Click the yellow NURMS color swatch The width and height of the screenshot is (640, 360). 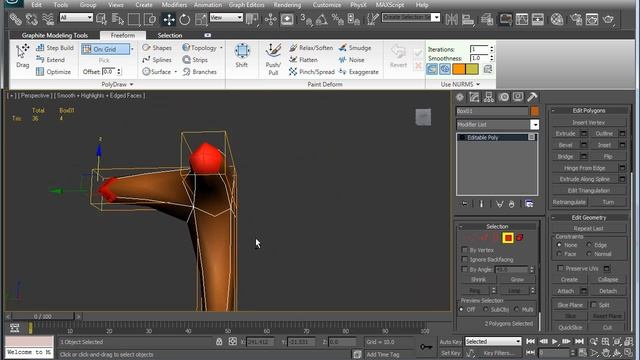[x=472, y=69]
